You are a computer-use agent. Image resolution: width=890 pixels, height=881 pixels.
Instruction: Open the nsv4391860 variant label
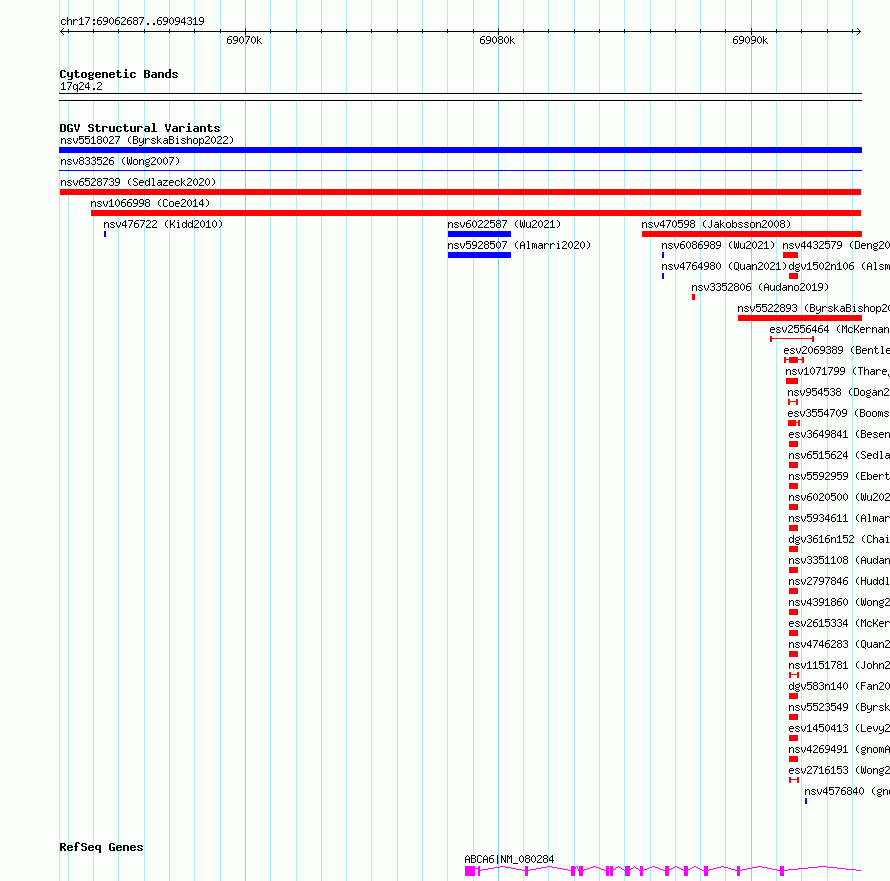pos(839,602)
